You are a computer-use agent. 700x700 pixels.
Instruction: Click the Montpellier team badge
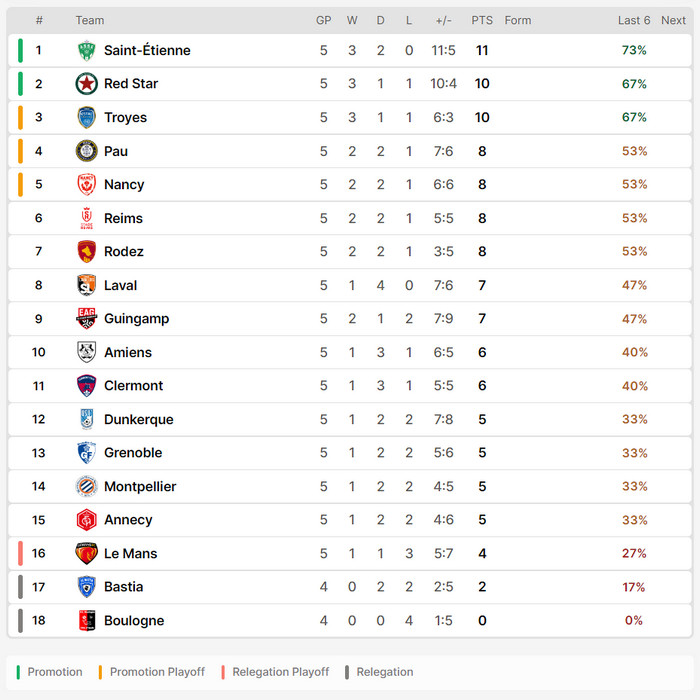click(87, 487)
